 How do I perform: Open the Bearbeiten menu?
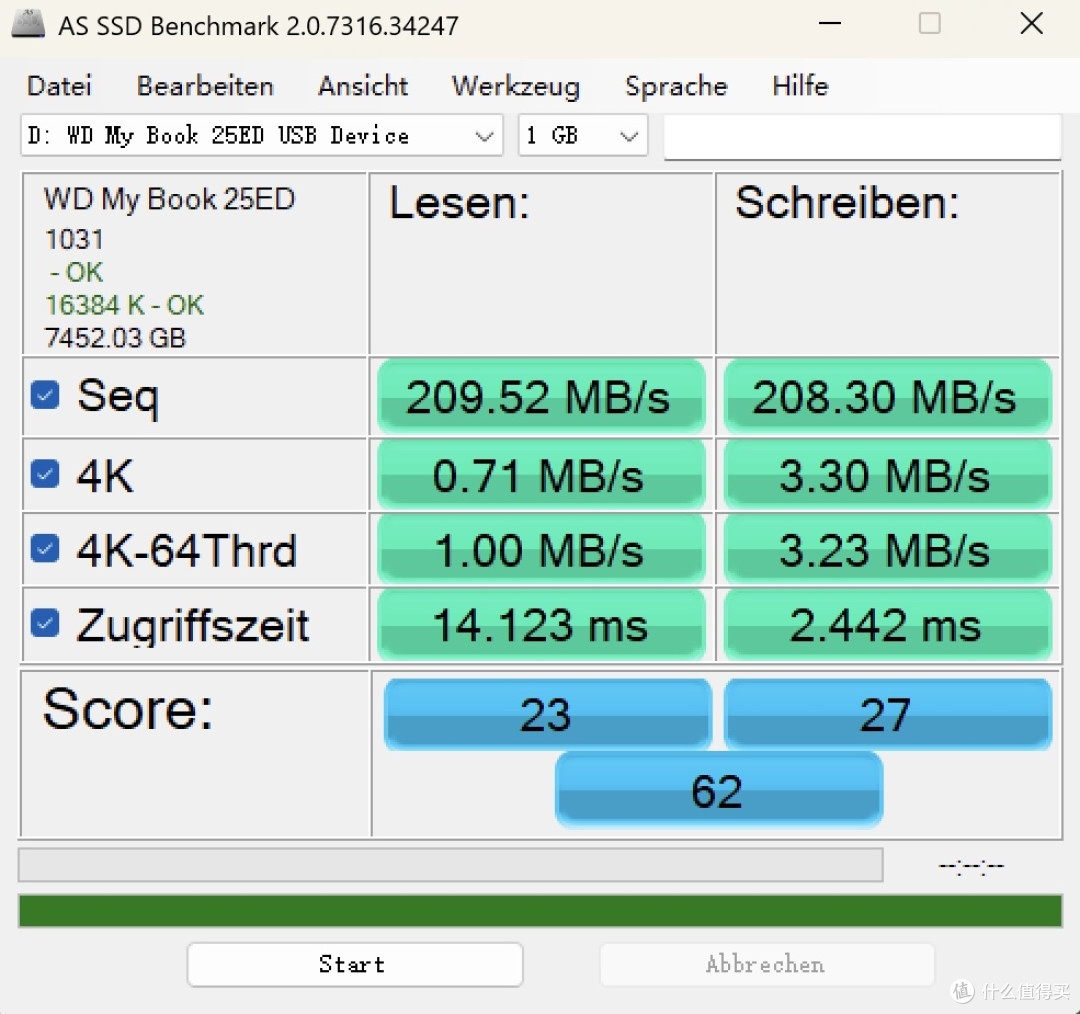[205, 86]
